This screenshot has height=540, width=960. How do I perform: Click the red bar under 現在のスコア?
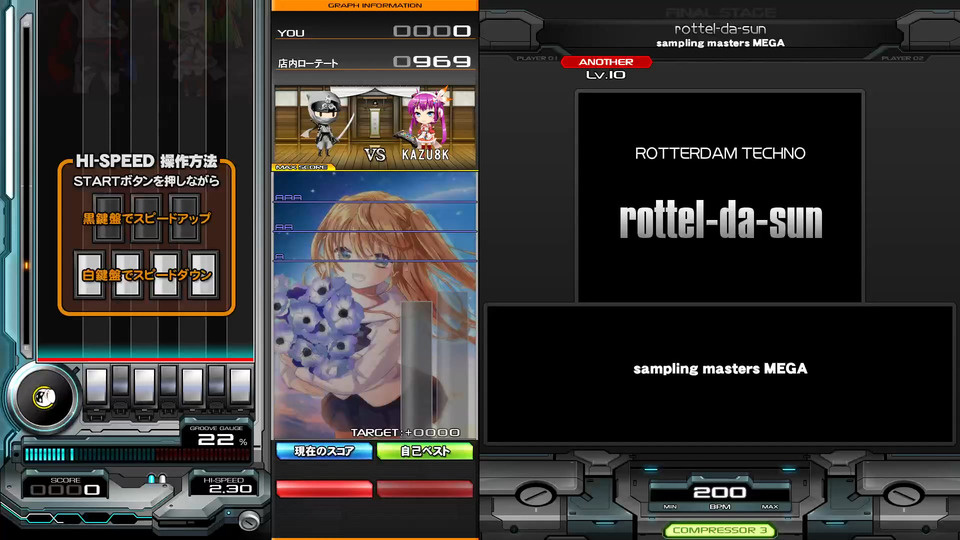coord(324,488)
